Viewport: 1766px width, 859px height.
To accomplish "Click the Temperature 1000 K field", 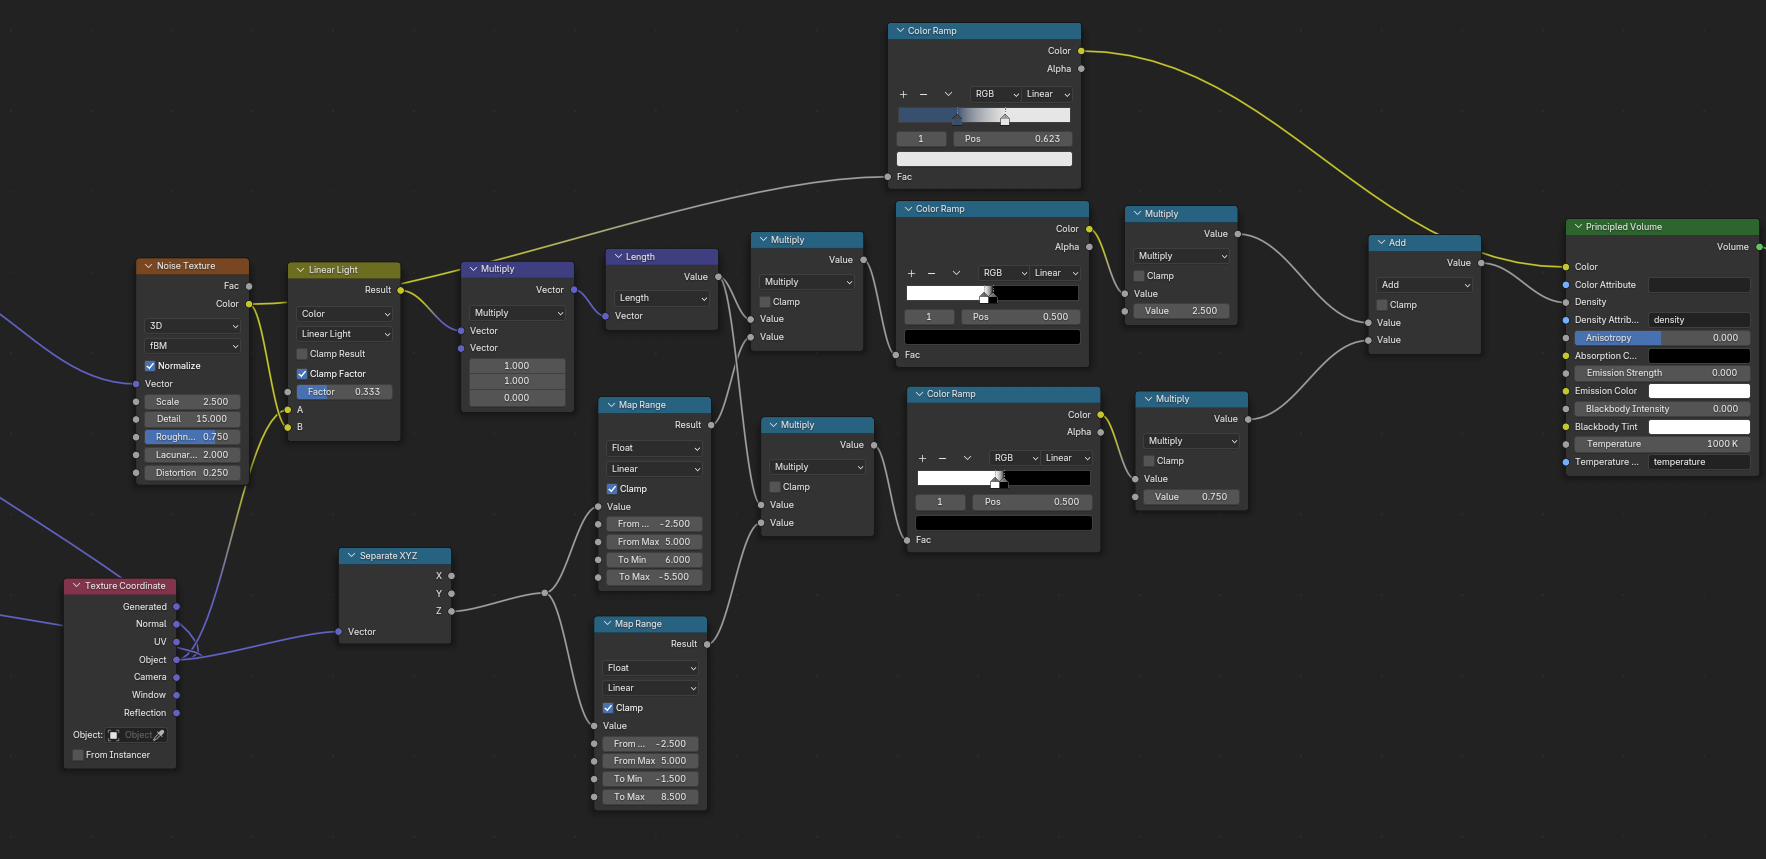I will [x=1662, y=444].
